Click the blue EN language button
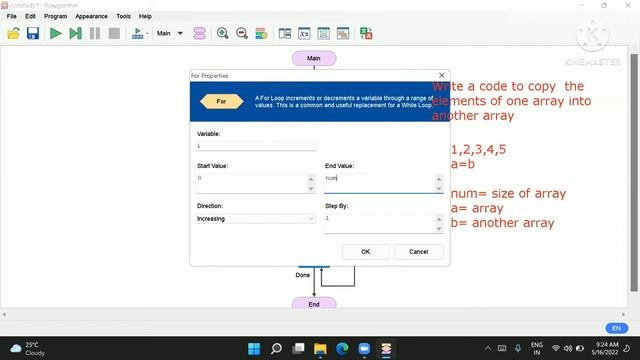Image resolution: width=640 pixels, height=360 pixels. point(616,328)
